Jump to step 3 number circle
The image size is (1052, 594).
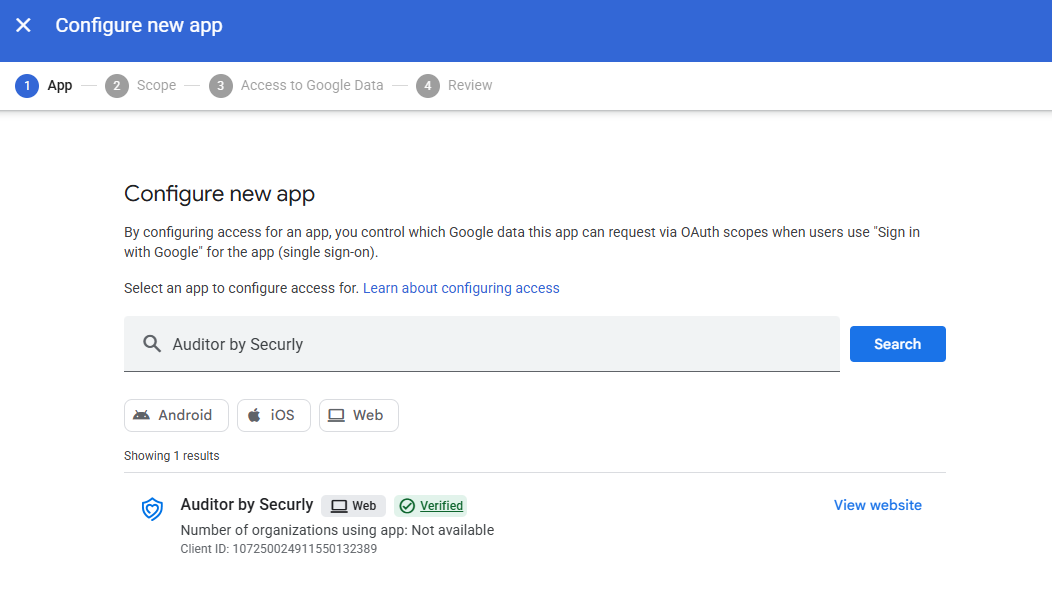tap(220, 86)
